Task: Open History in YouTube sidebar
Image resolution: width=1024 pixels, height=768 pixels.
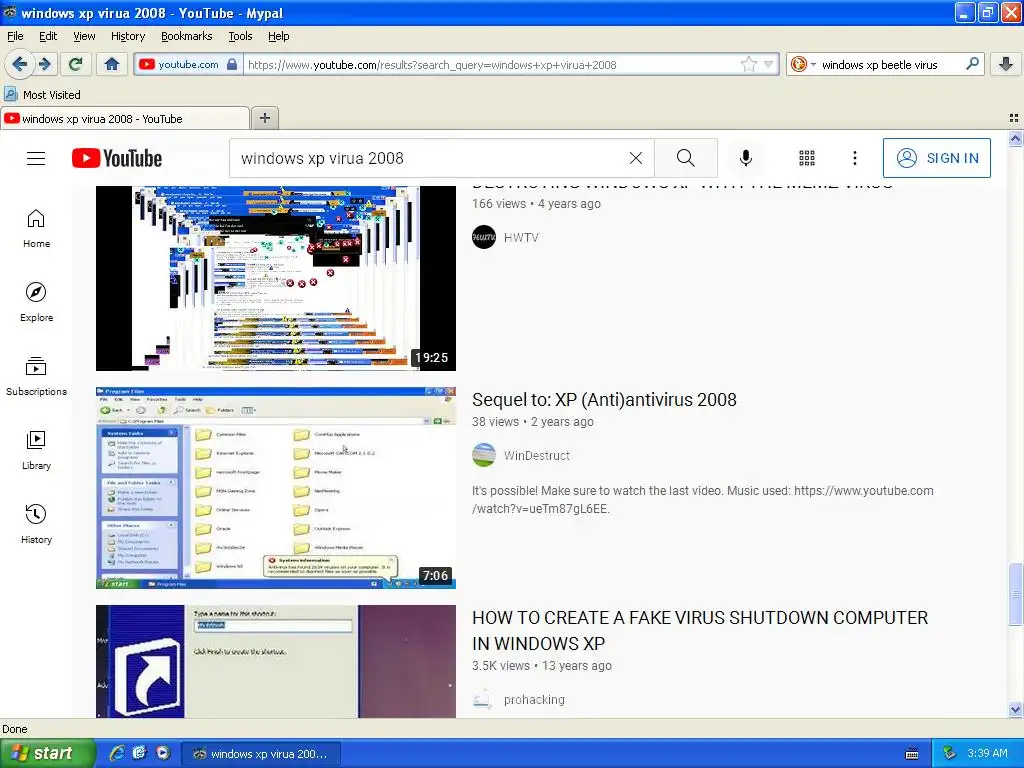Action: (x=36, y=524)
